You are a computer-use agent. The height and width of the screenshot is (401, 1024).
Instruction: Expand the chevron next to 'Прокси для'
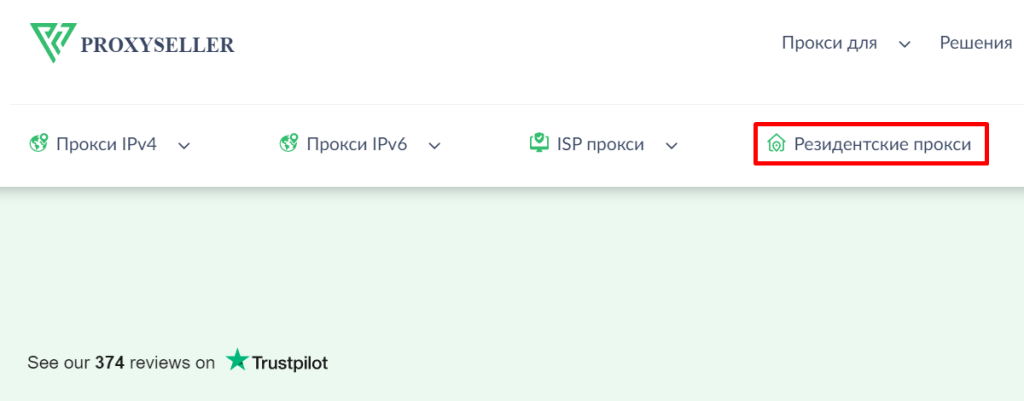tap(904, 44)
